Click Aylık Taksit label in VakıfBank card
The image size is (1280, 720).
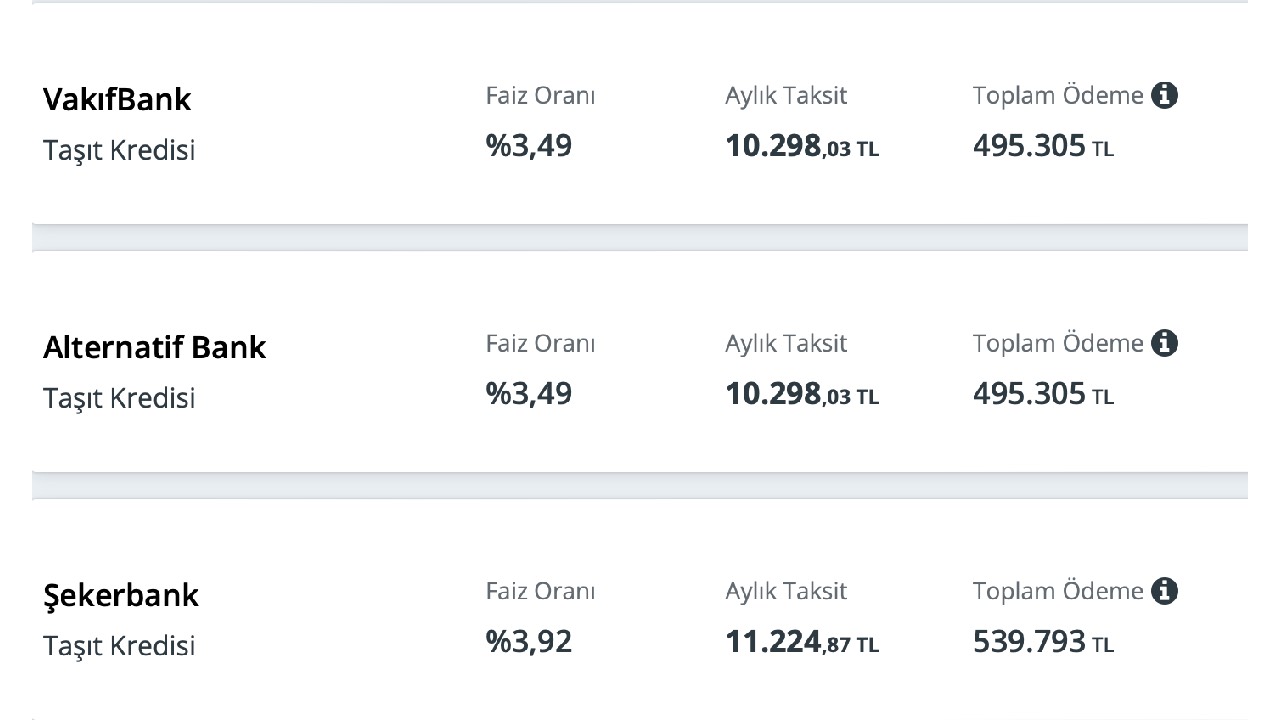(786, 97)
